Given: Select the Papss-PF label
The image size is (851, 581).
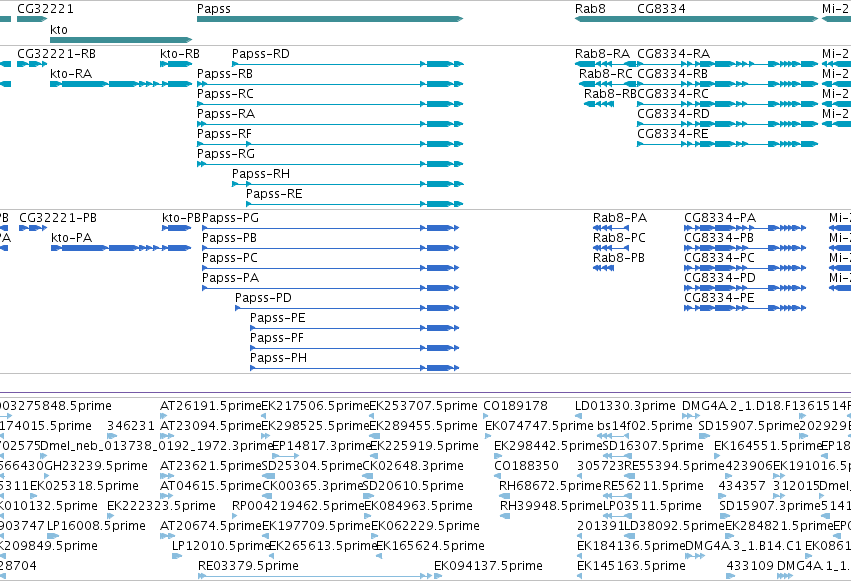Looking at the screenshot, I should point(277,339).
